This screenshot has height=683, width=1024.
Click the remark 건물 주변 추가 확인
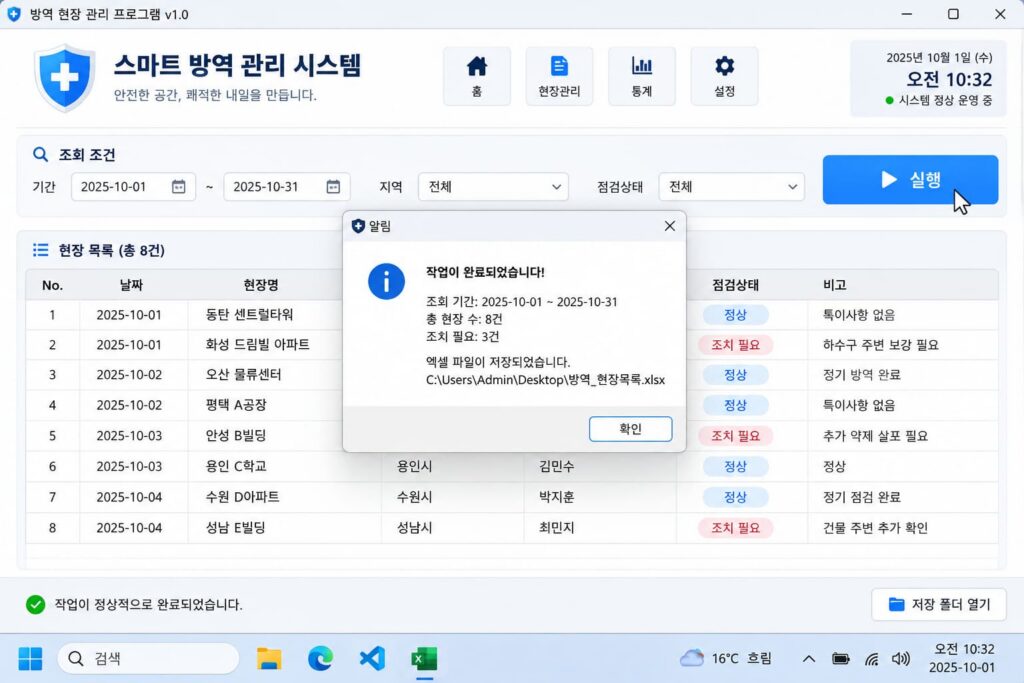coord(875,528)
